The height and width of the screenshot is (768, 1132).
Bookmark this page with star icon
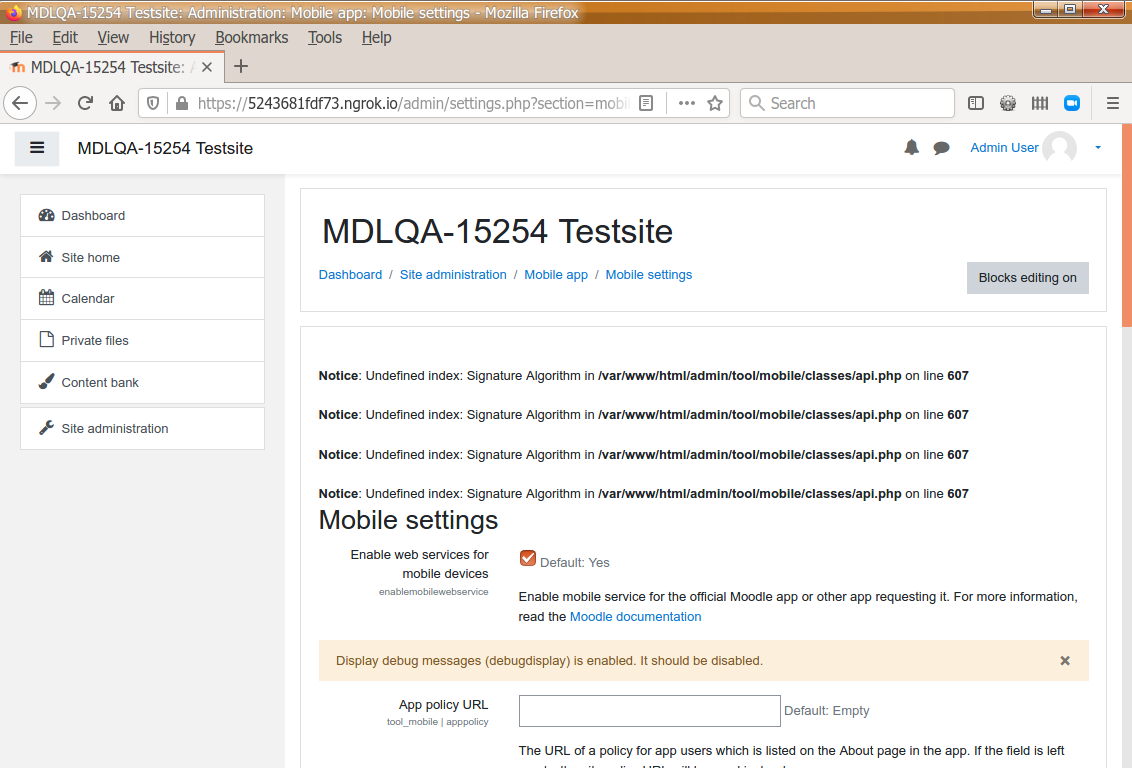click(x=715, y=103)
